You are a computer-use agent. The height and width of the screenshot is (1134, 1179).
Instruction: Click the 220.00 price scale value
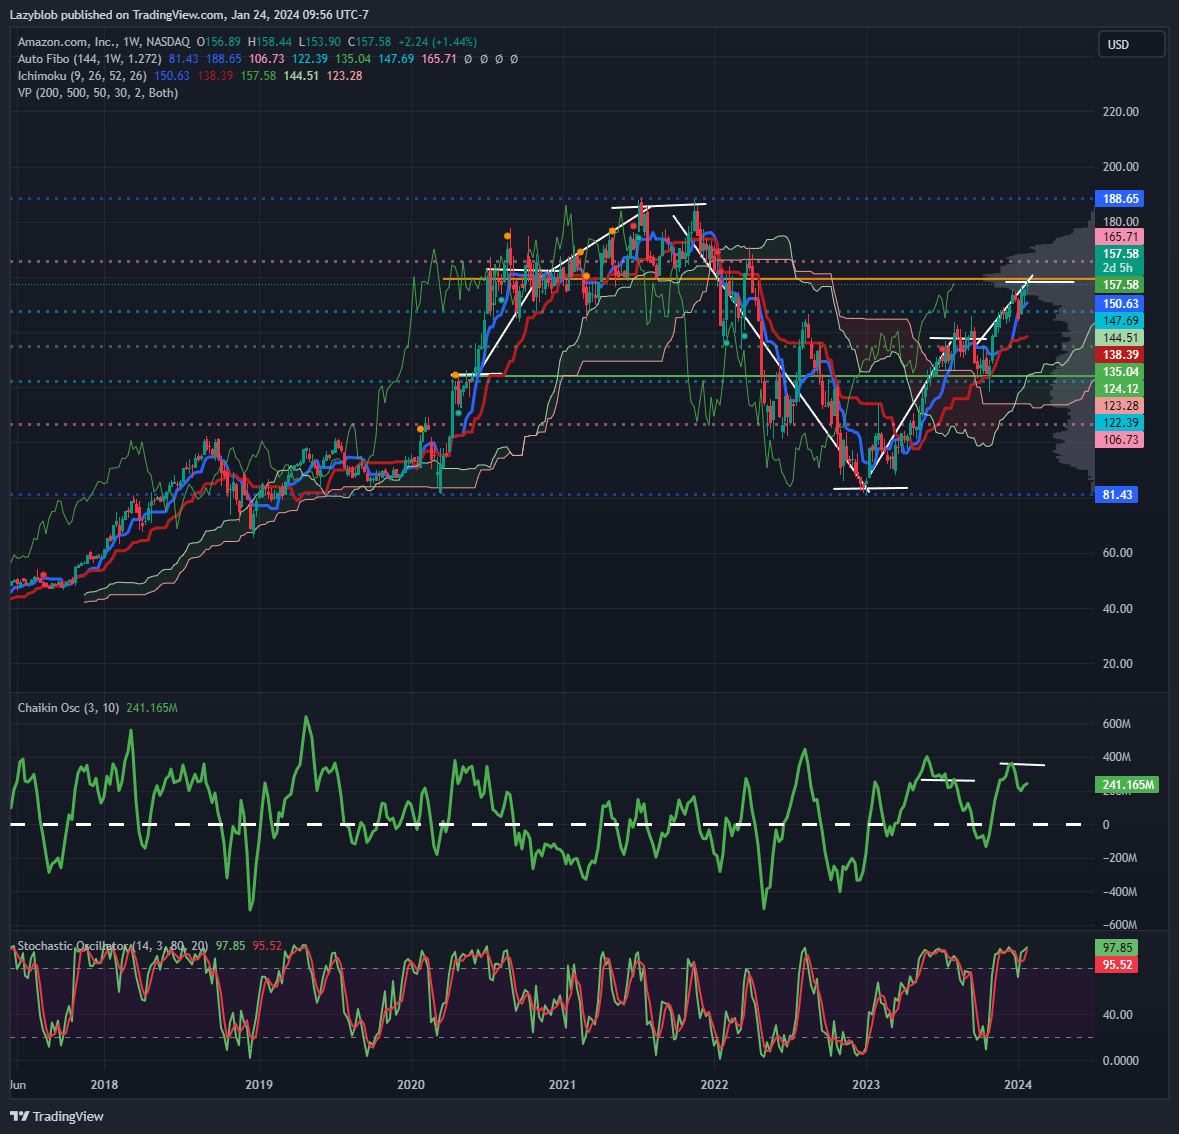pyautogui.click(x=1120, y=111)
